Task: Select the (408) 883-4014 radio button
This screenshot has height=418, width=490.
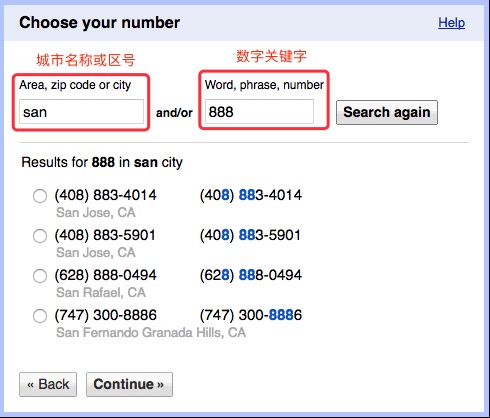Action: [x=40, y=196]
